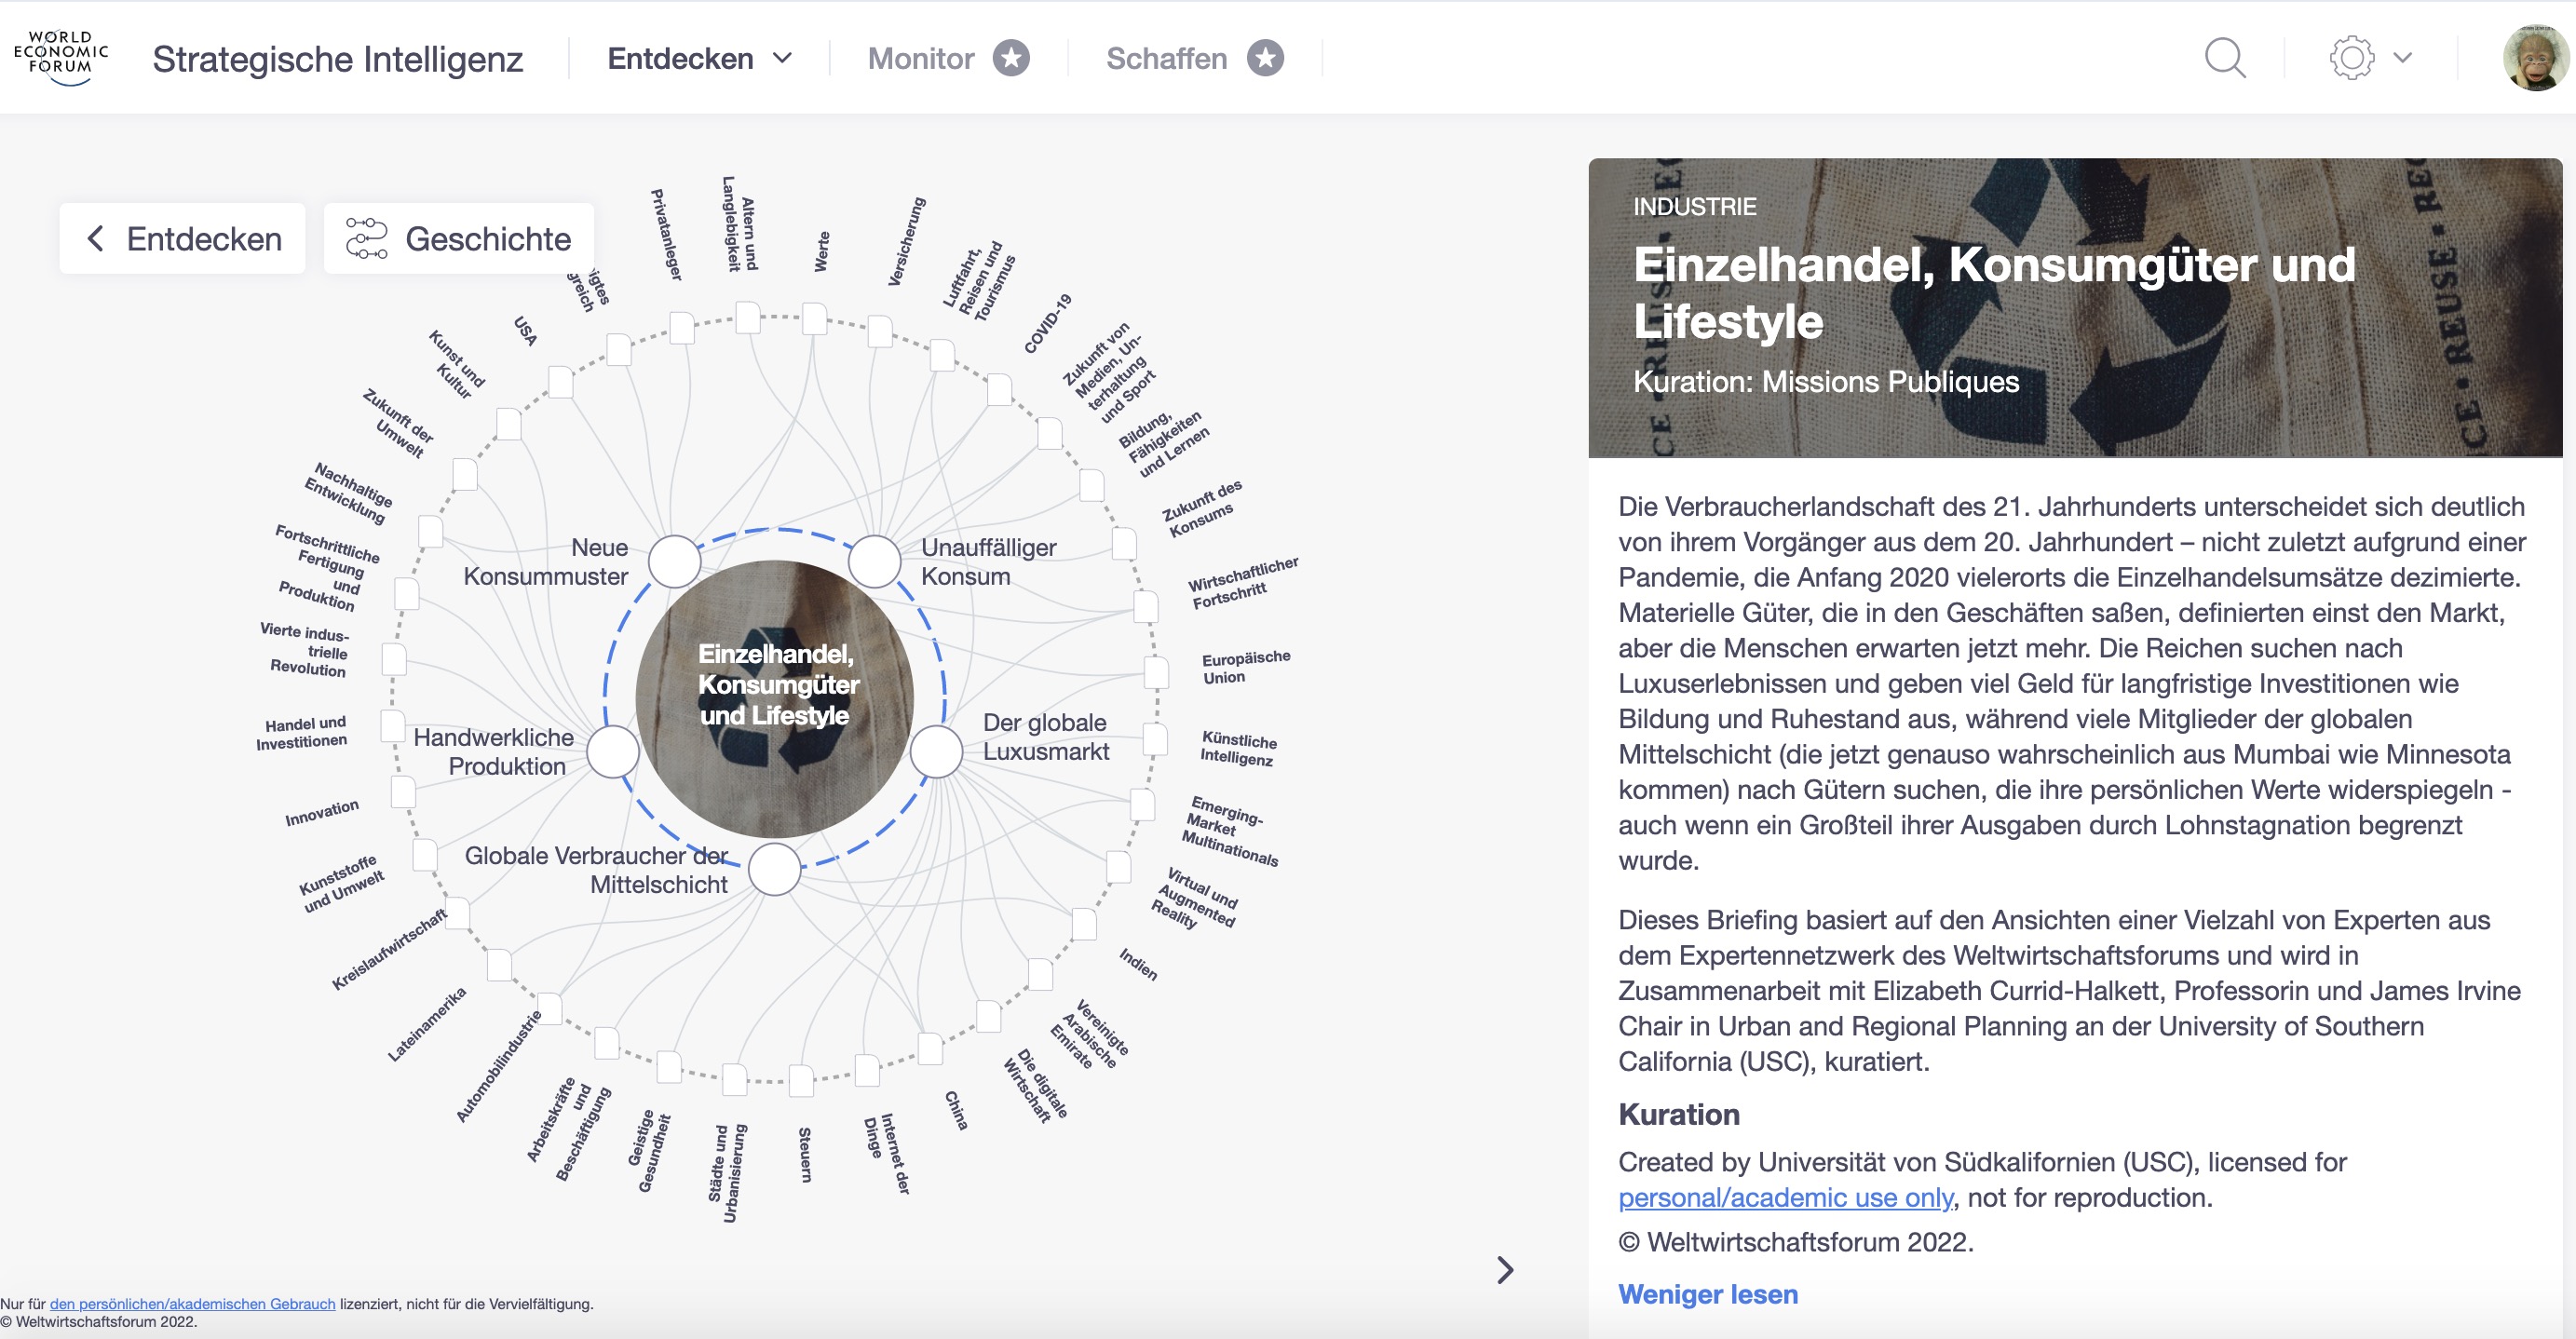
Task: Open the user profile avatar
Action: click(2534, 58)
